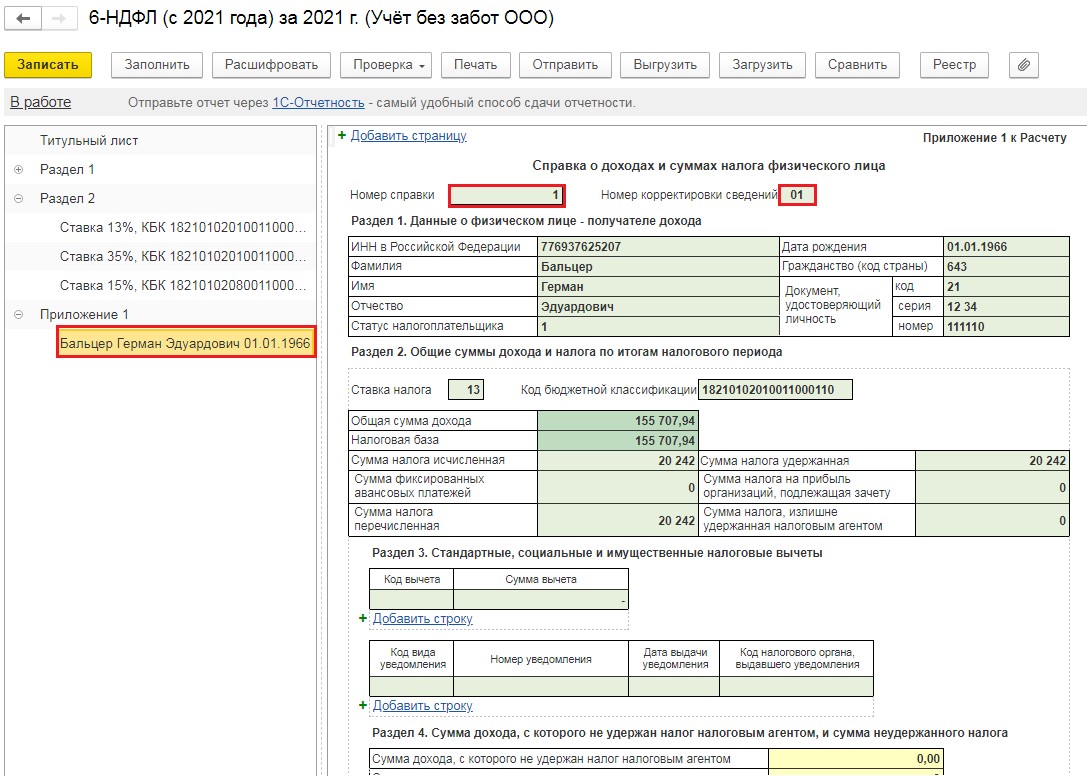Select Бальцер Герман Эдуардович tree row

click(x=186, y=343)
